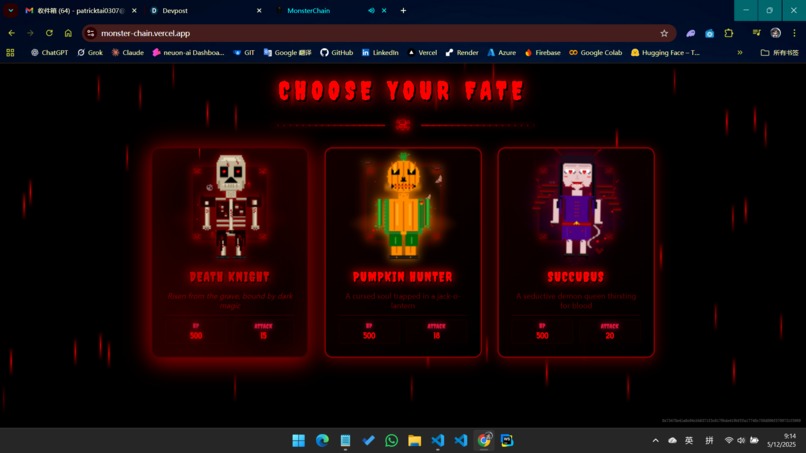The image size is (806, 453).
Task: Open the clock showing 5/12/2025
Action: point(781,441)
